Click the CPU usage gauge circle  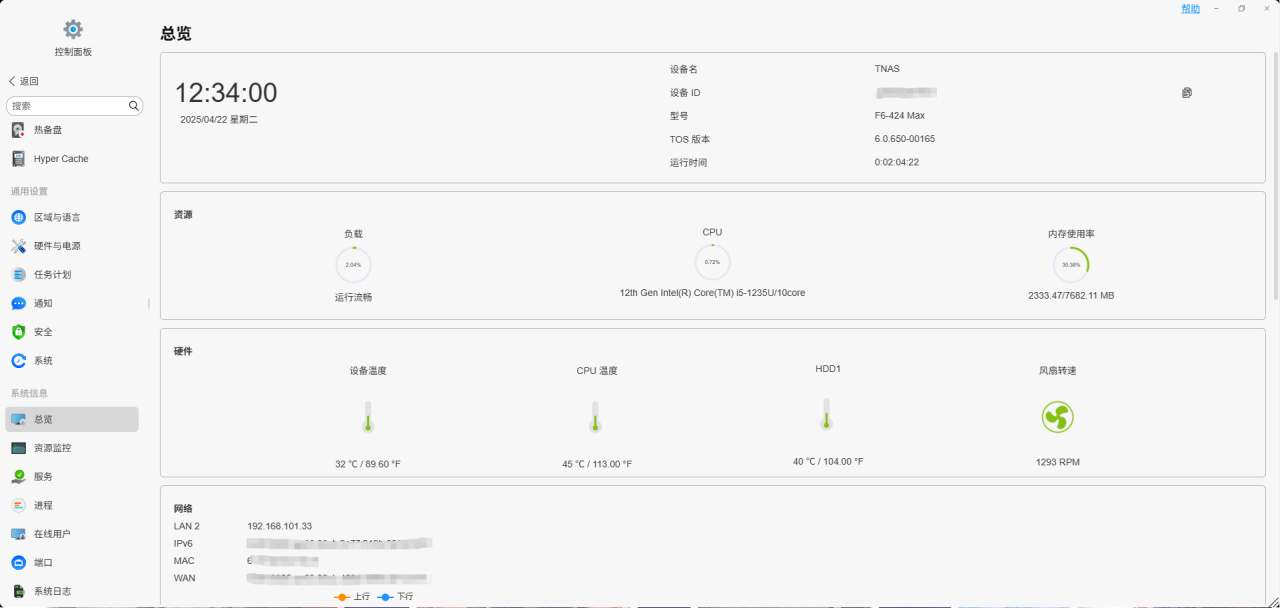pyautogui.click(x=712, y=262)
